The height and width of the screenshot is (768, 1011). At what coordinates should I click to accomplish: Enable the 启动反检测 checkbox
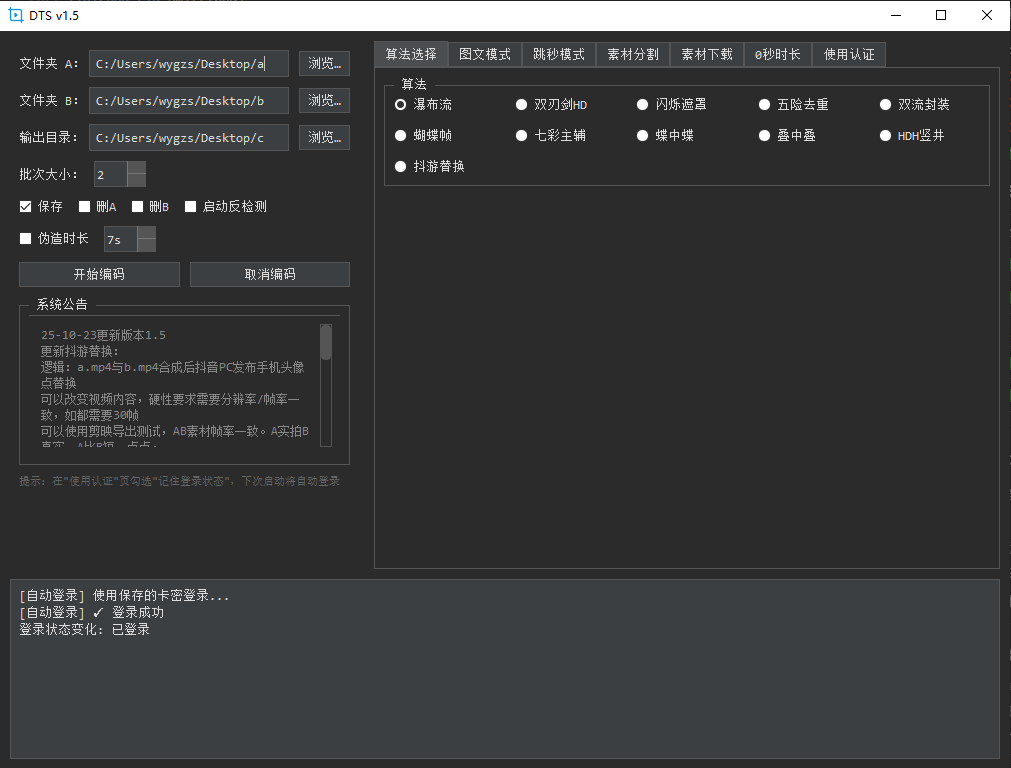point(191,207)
